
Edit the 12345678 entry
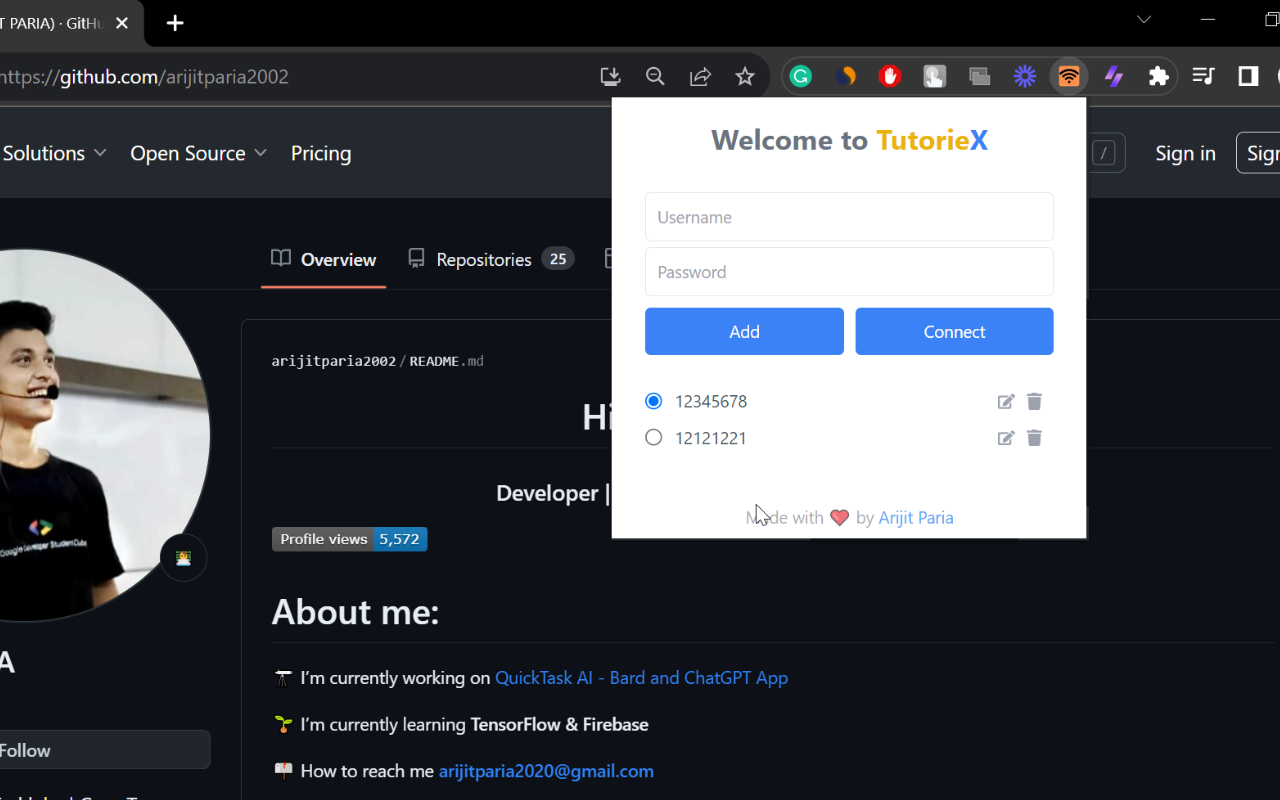point(1006,401)
